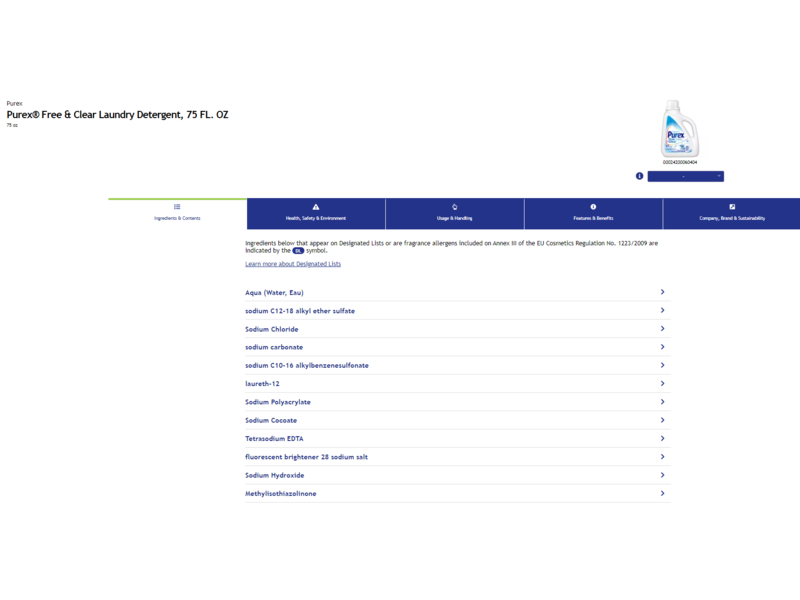Click the Company, Brand & Sustainability icon
800x600 pixels.
pyautogui.click(x=732, y=207)
